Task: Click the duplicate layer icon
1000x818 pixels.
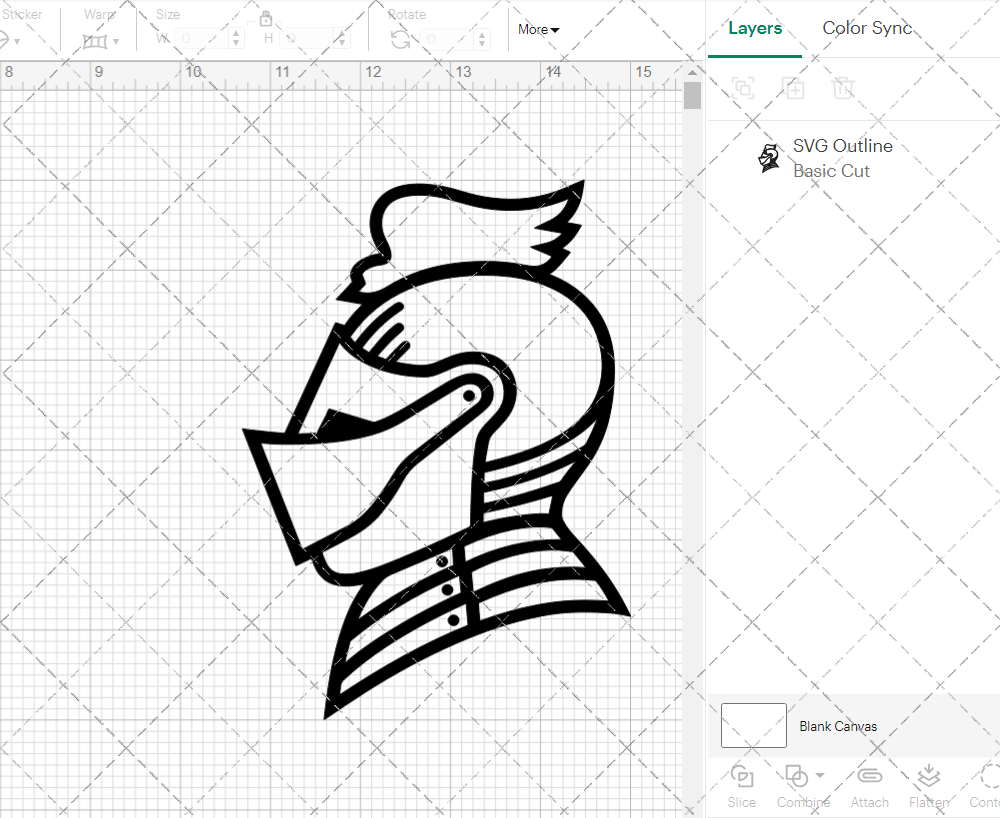Action: pos(794,88)
